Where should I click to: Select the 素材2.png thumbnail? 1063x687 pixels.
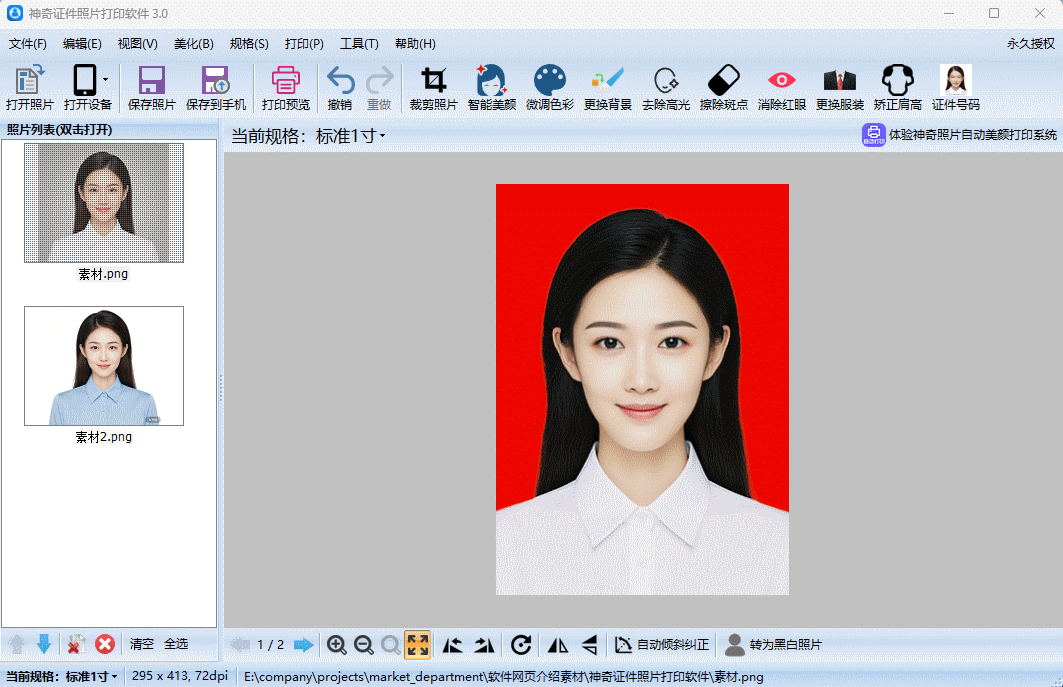click(x=104, y=366)
